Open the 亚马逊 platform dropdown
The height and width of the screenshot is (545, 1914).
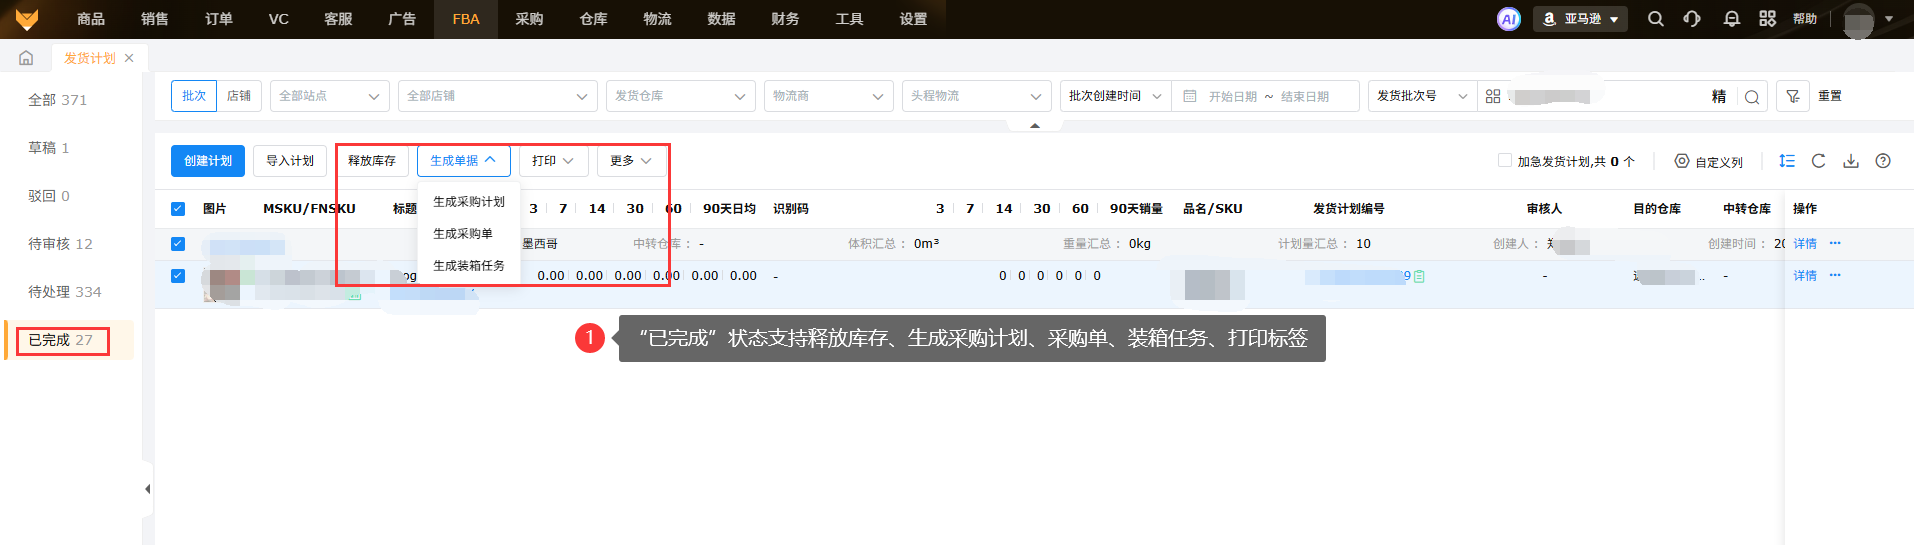(1580, 19)
